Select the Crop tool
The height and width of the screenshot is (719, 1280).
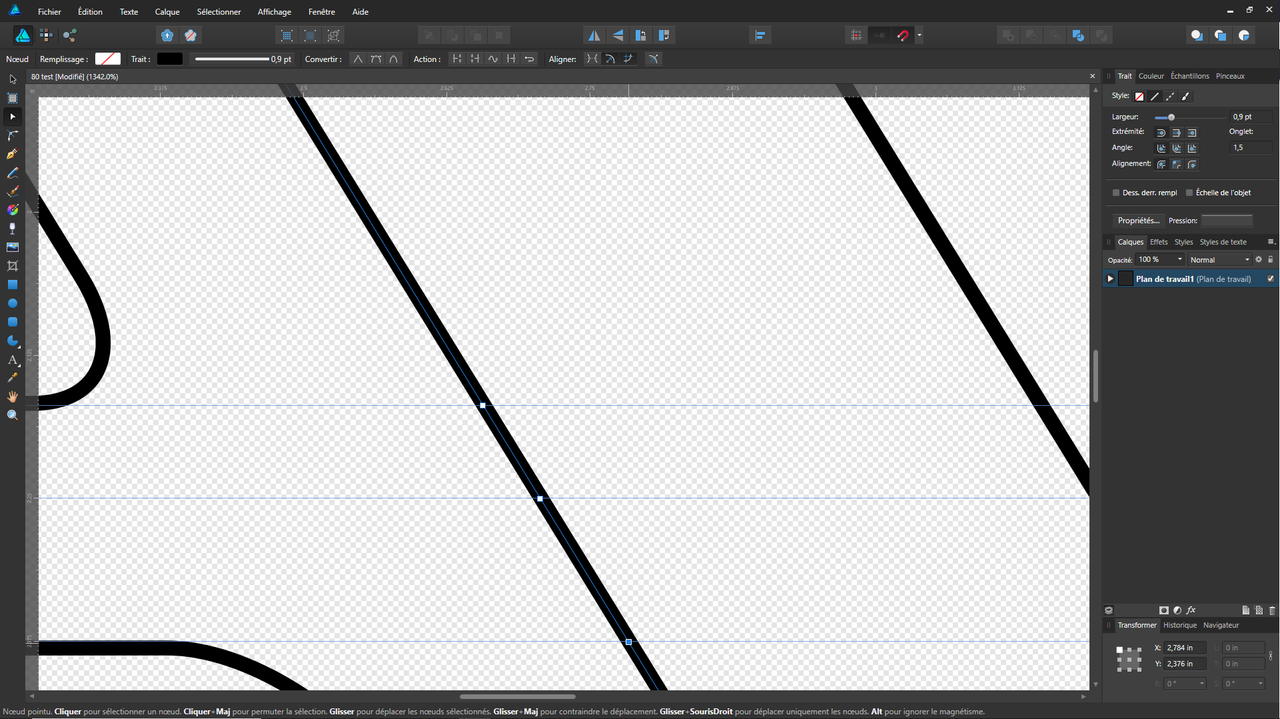coord(13,266)
